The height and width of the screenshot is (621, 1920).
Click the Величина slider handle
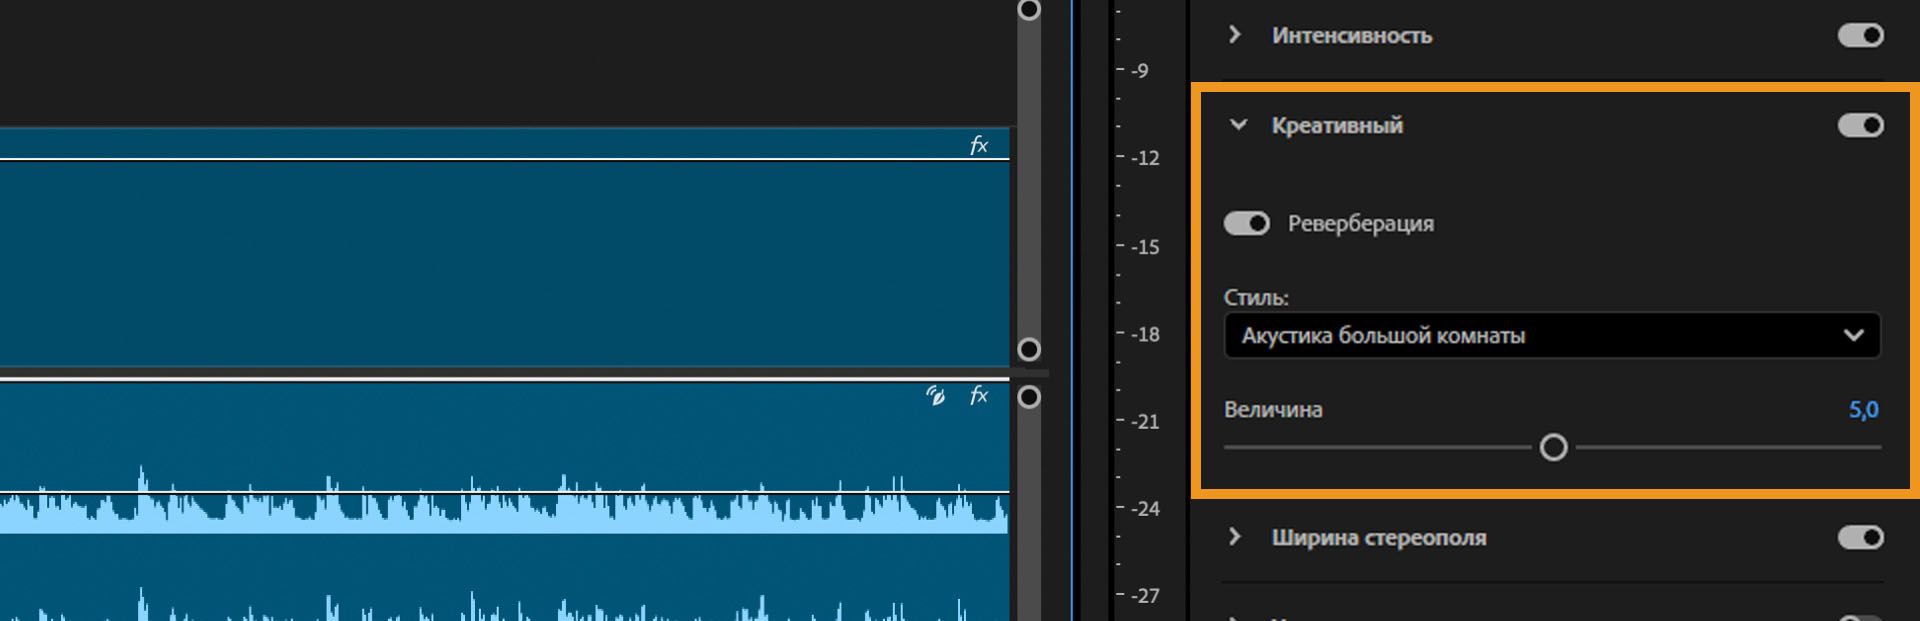(x=1553, y=447)
